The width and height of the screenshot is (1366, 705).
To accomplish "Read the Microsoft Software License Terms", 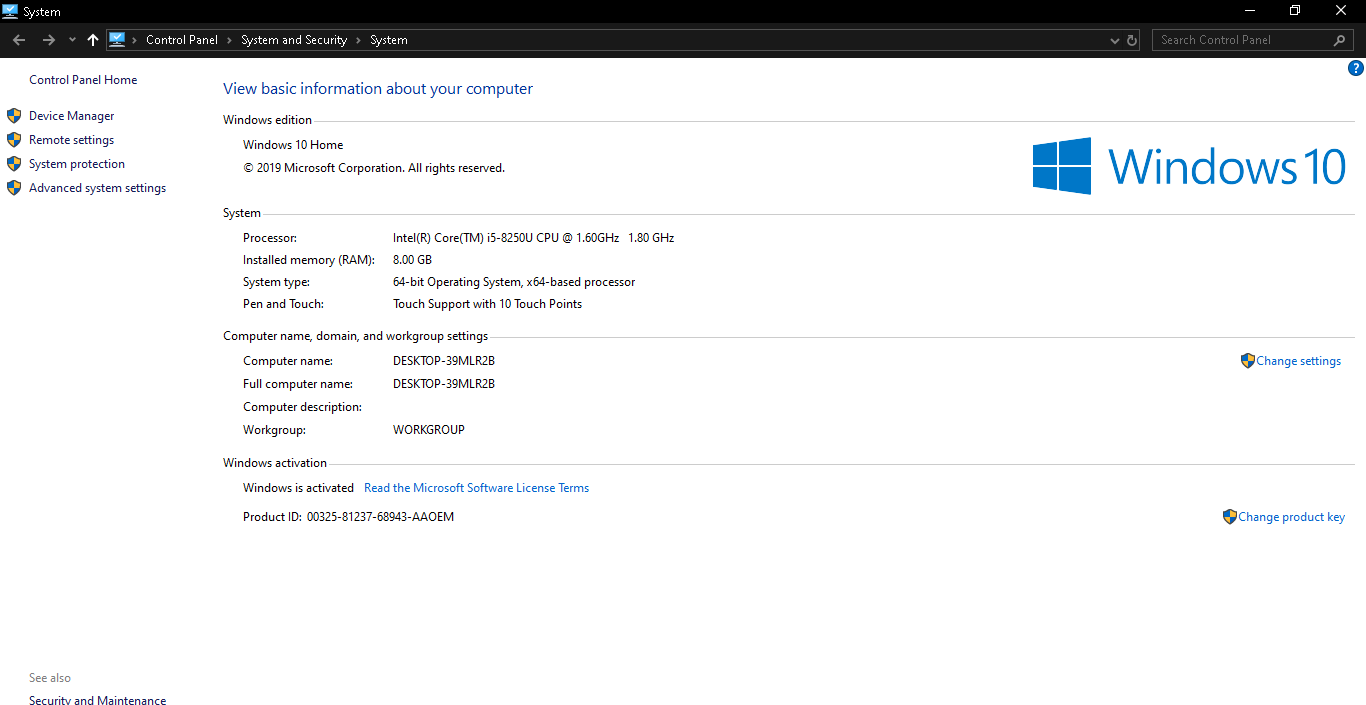I will 477,488.
